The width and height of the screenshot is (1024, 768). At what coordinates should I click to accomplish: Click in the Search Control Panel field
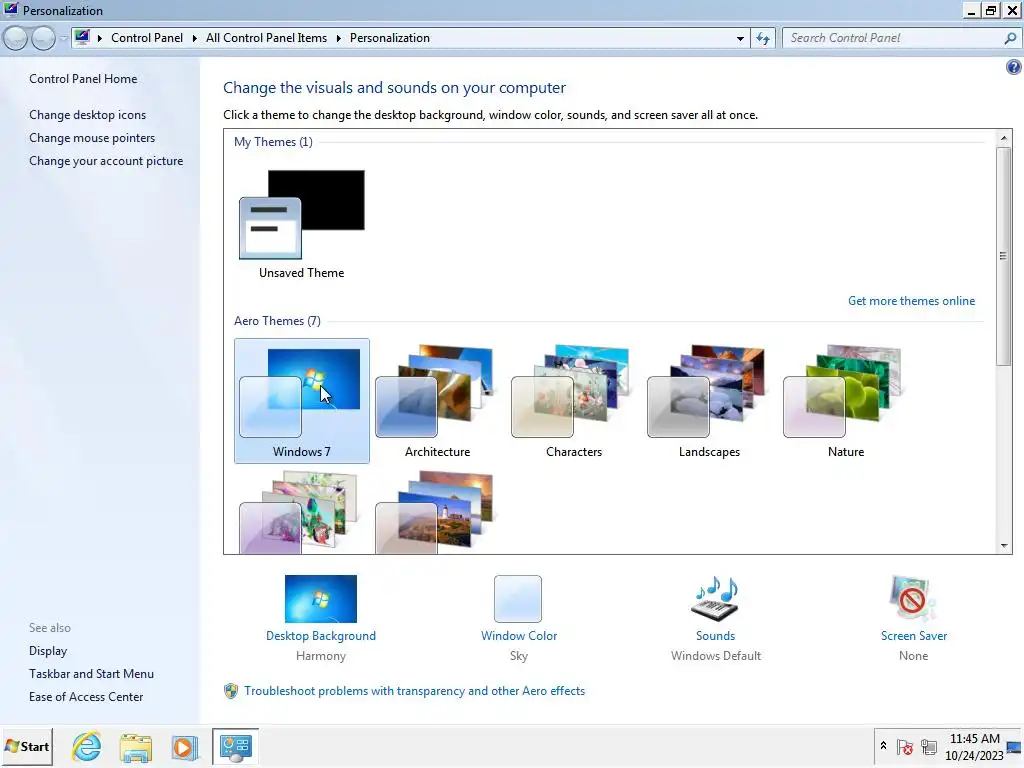pyautogui.click(x=892, y=38)
